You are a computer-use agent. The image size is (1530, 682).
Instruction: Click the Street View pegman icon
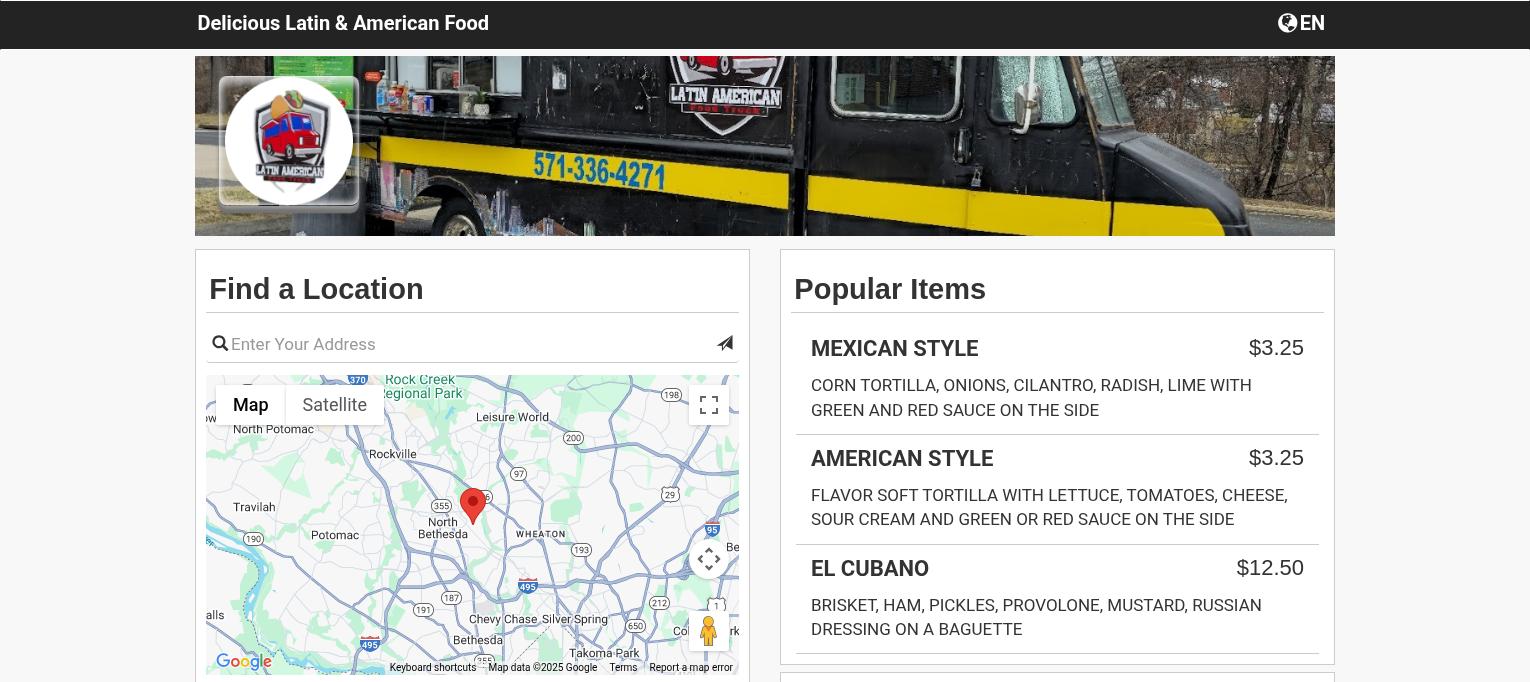pos(709,631)
